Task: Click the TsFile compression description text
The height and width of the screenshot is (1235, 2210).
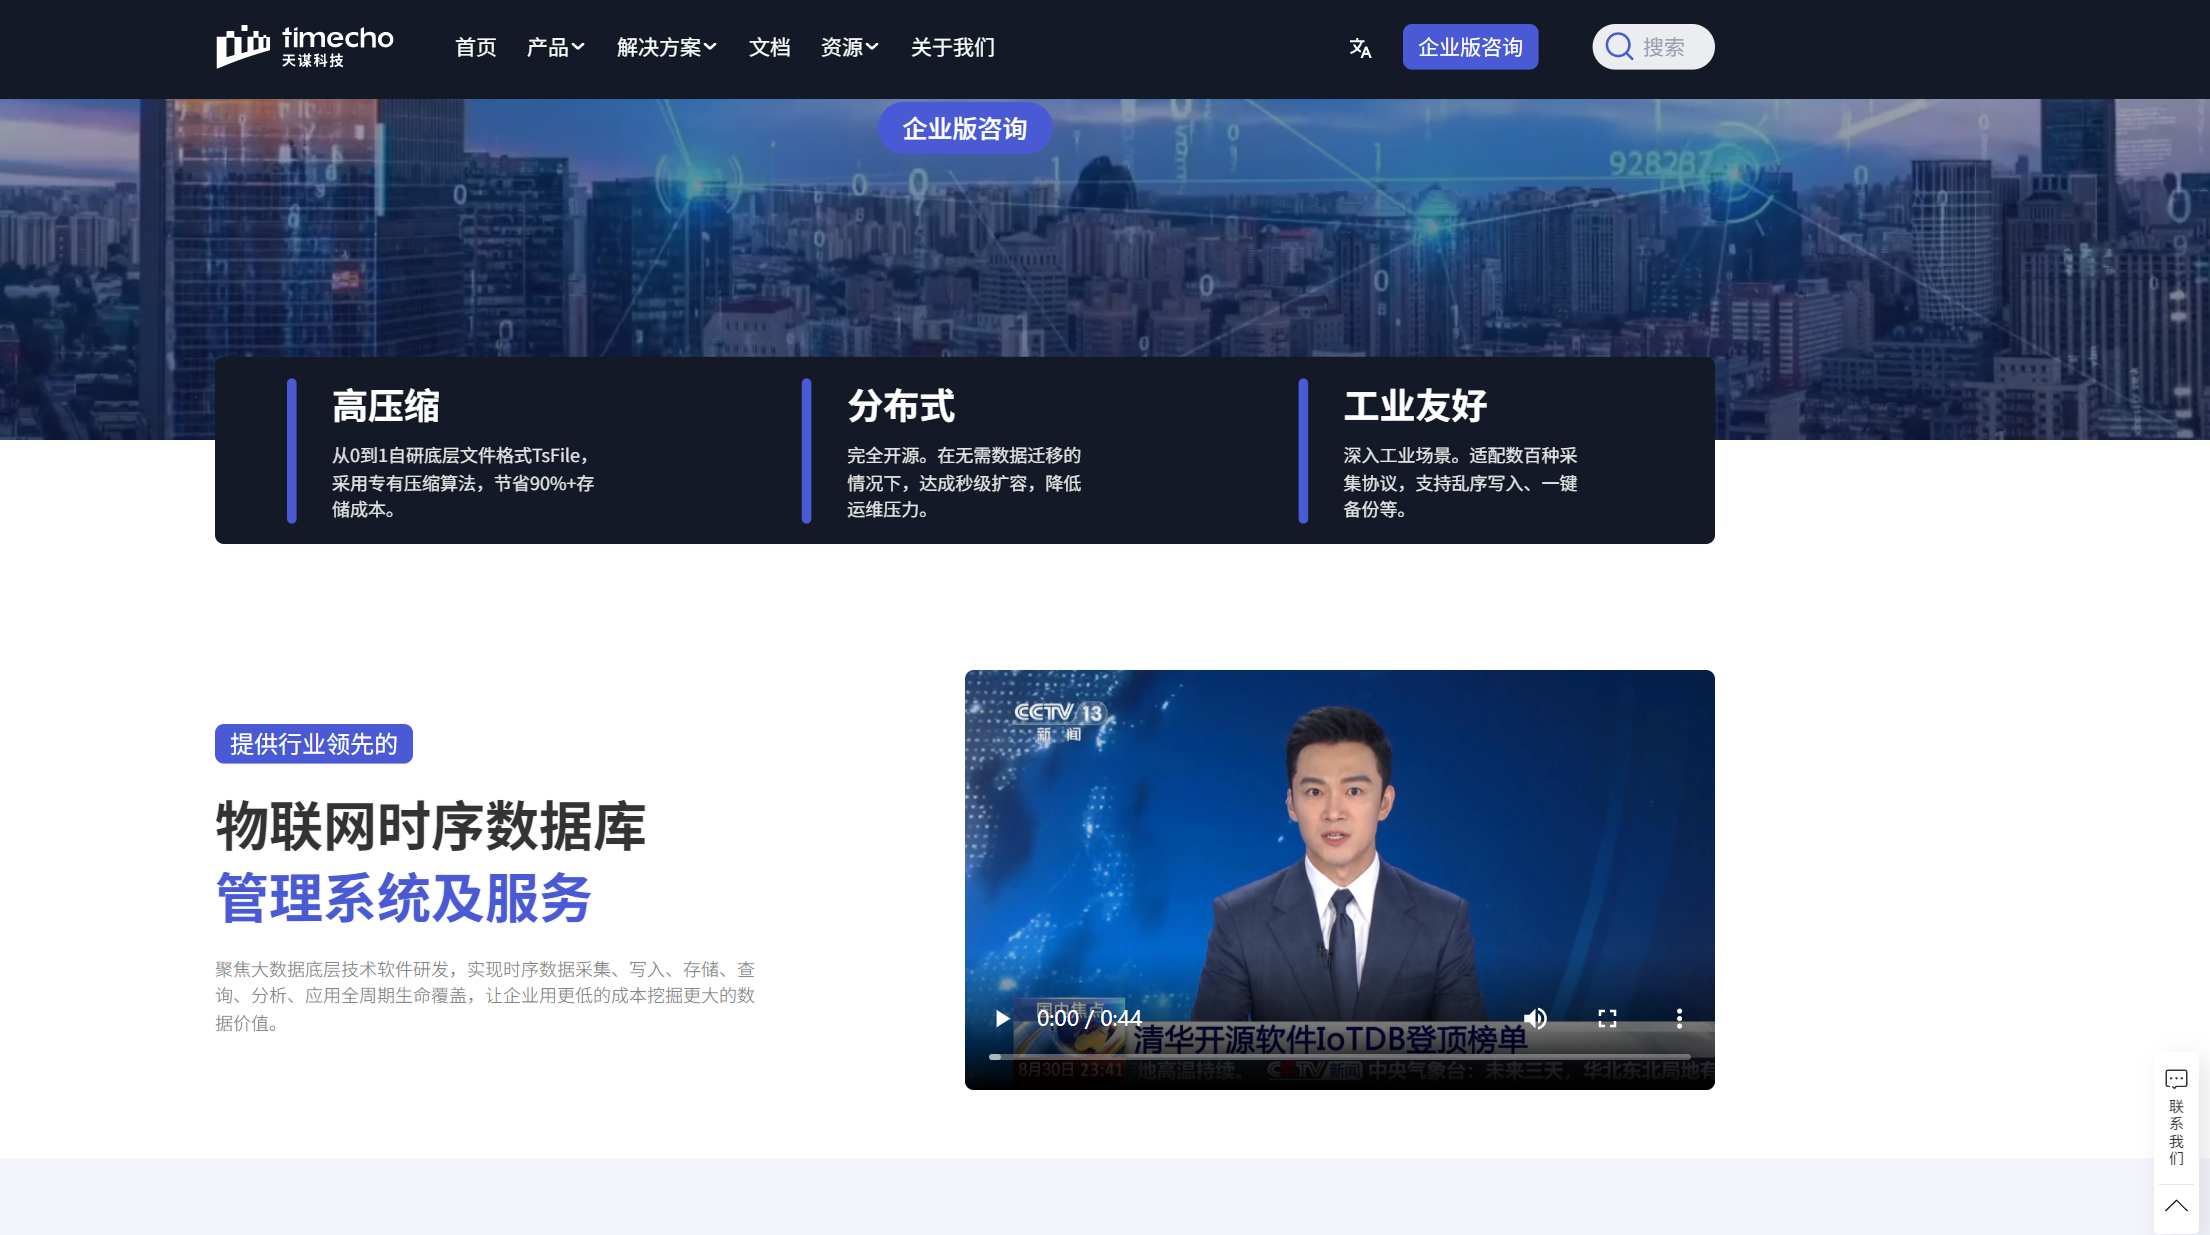Action: tap(463, 482)
